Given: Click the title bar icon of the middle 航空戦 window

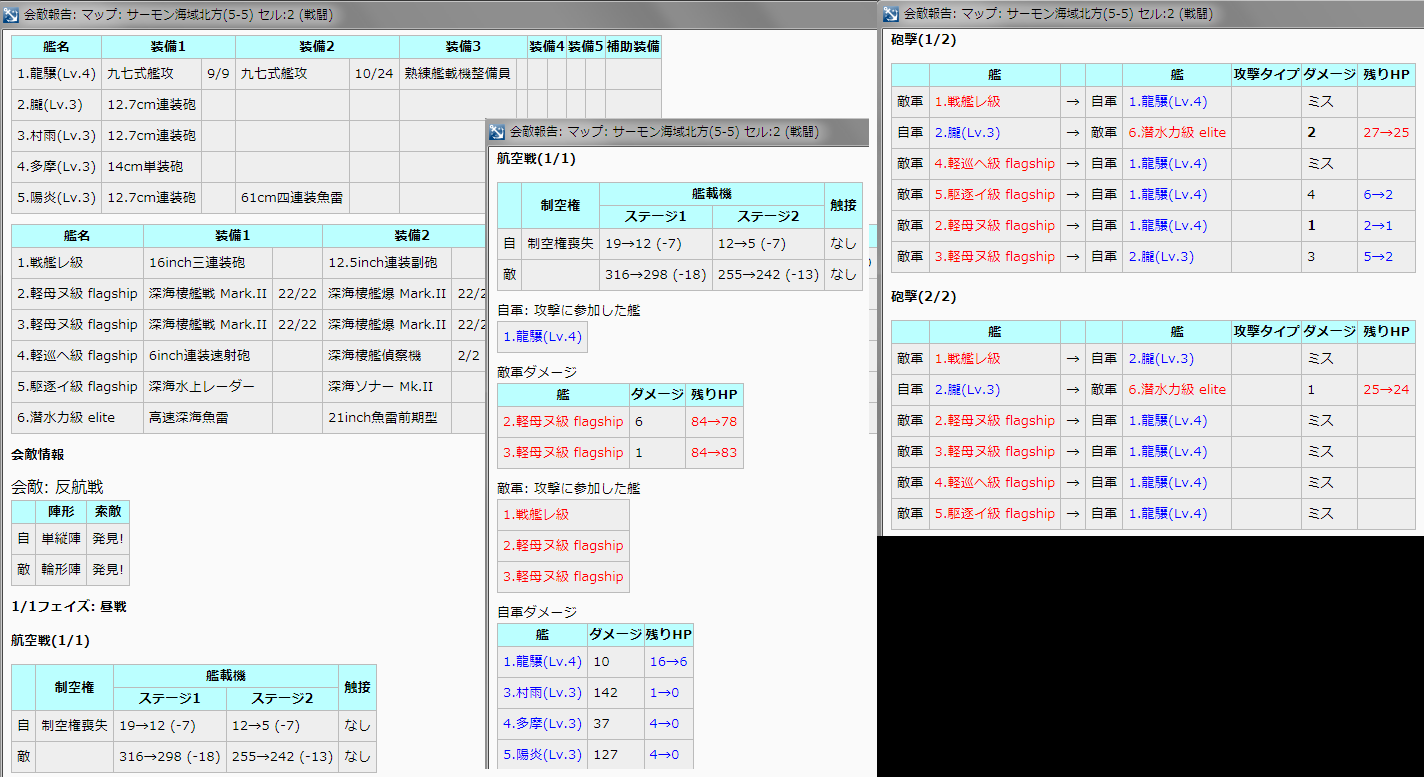Looking at the screenshot, I should (x=497, y=131).
